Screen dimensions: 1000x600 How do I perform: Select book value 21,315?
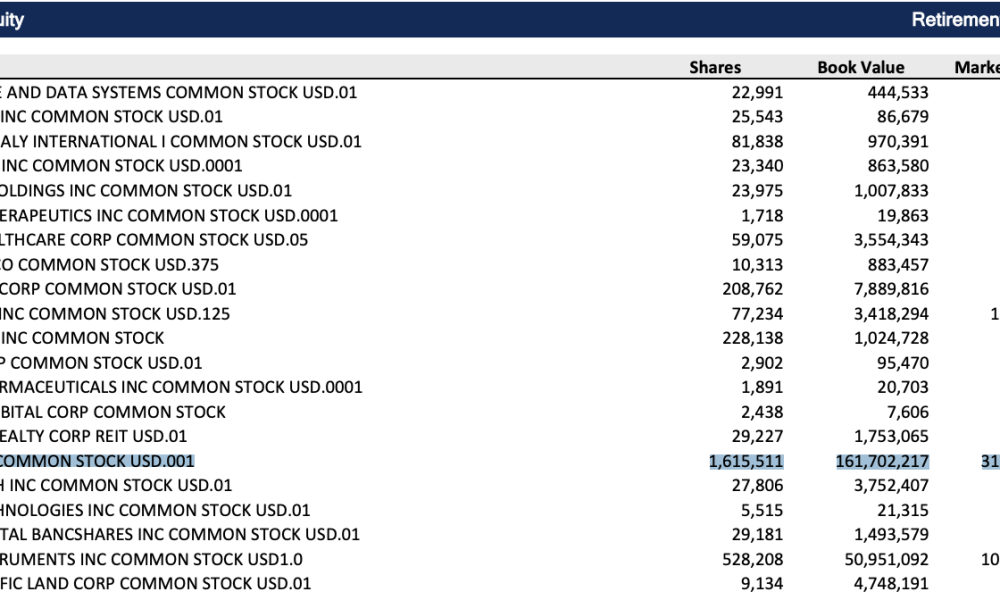903,510
